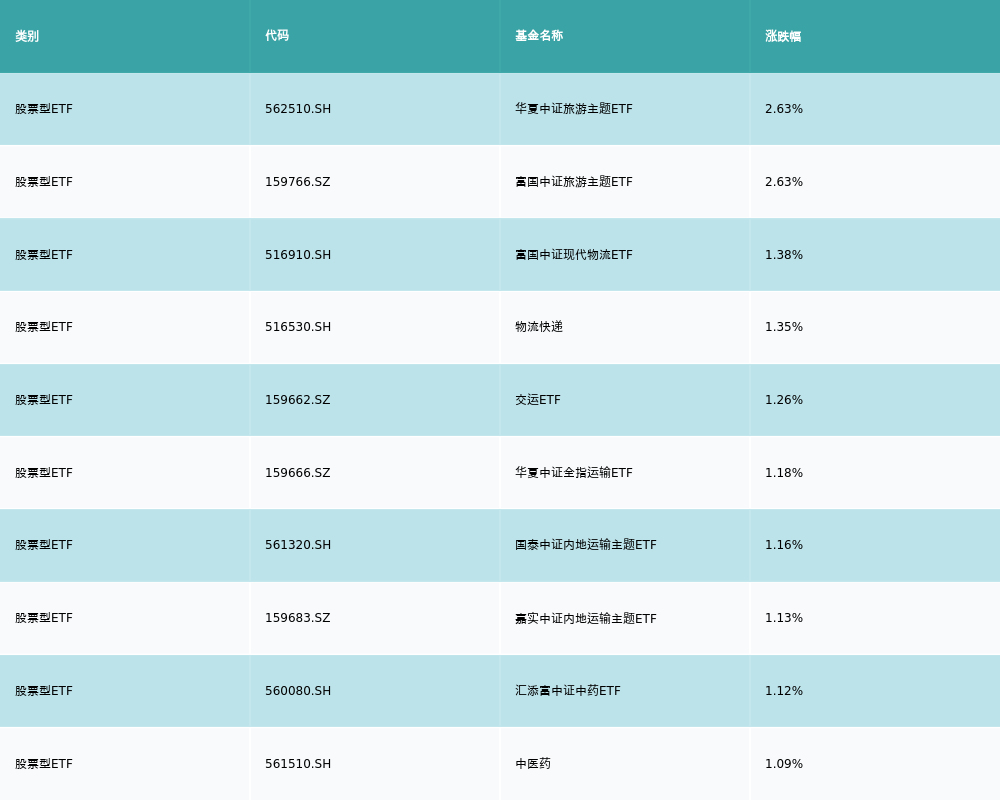
Task: Click 股票型ETF in the 561510.SH row
Action: tap(44, 764)
